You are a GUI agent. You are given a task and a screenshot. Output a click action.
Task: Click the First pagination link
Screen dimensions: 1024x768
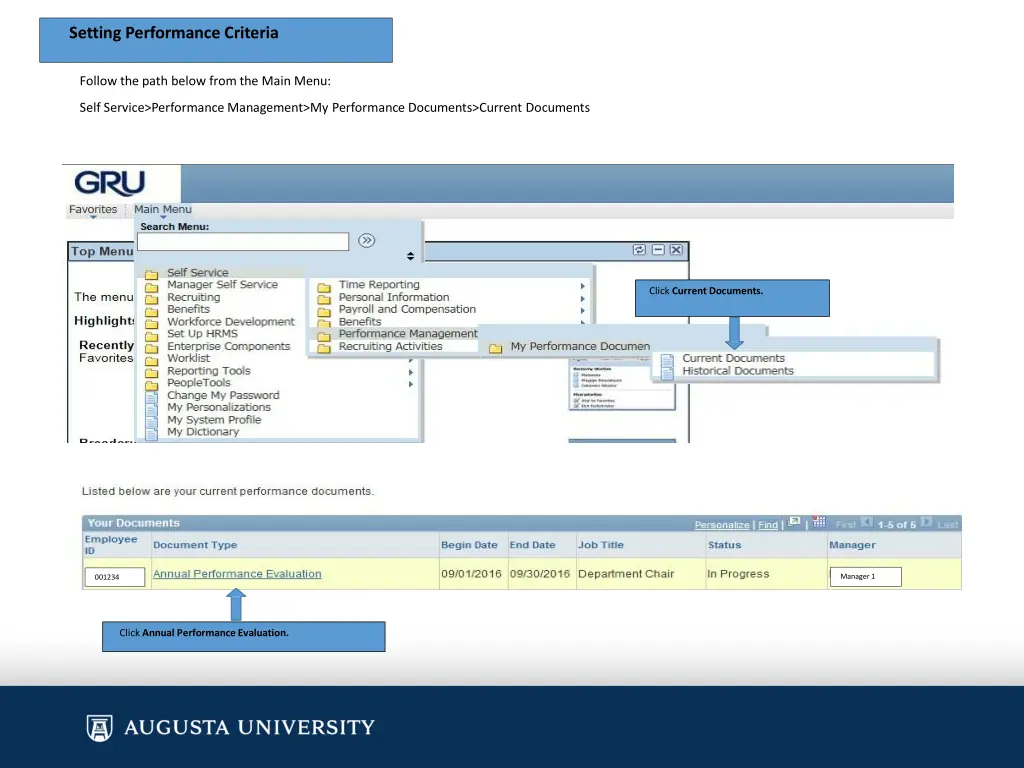point(846,524)
